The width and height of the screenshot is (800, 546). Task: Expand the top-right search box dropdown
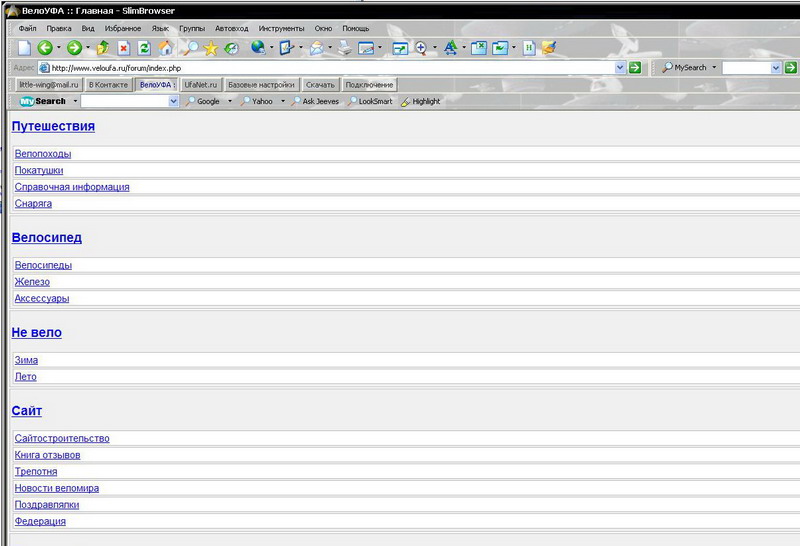click(776, 67)
